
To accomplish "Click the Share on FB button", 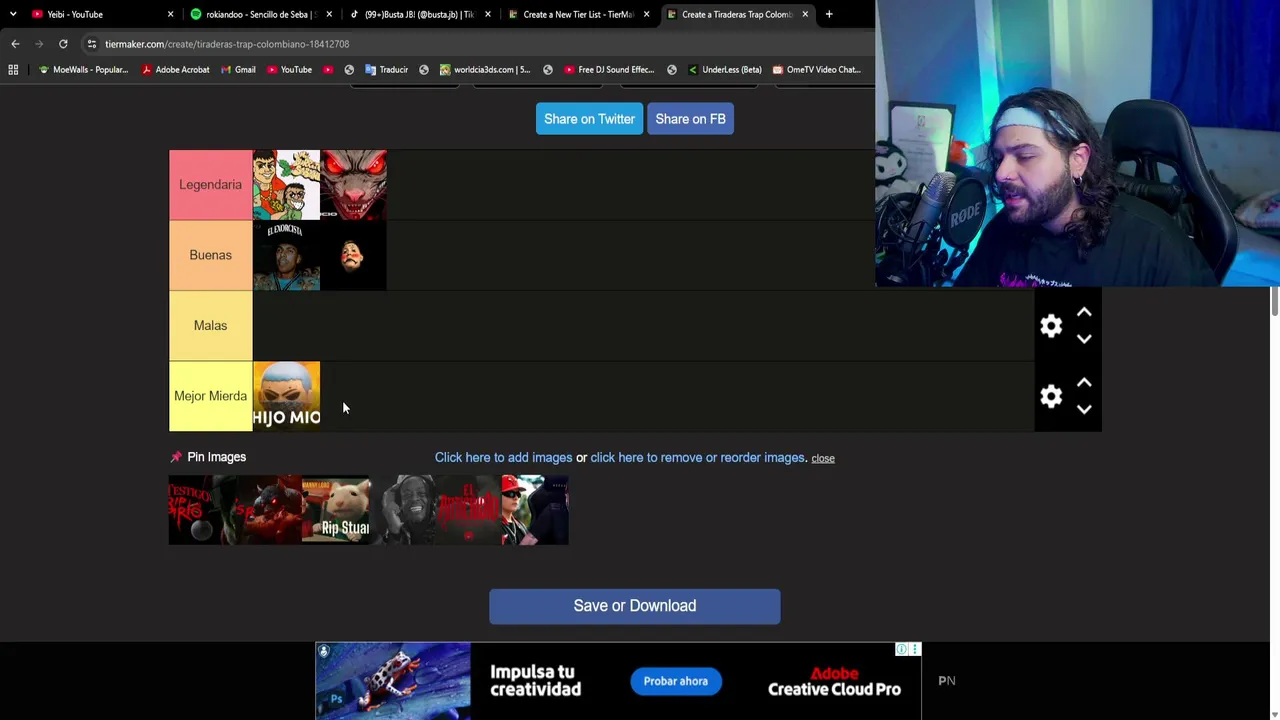I will click(690, 119).
